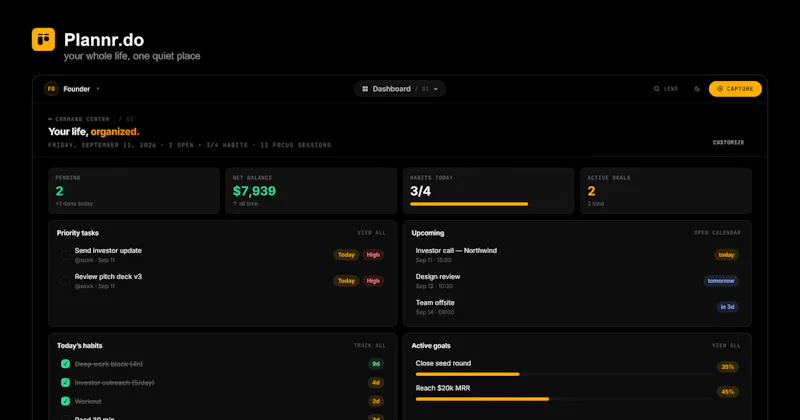Open the Net Balance card
Screen dimensions: 800x420
311,190
